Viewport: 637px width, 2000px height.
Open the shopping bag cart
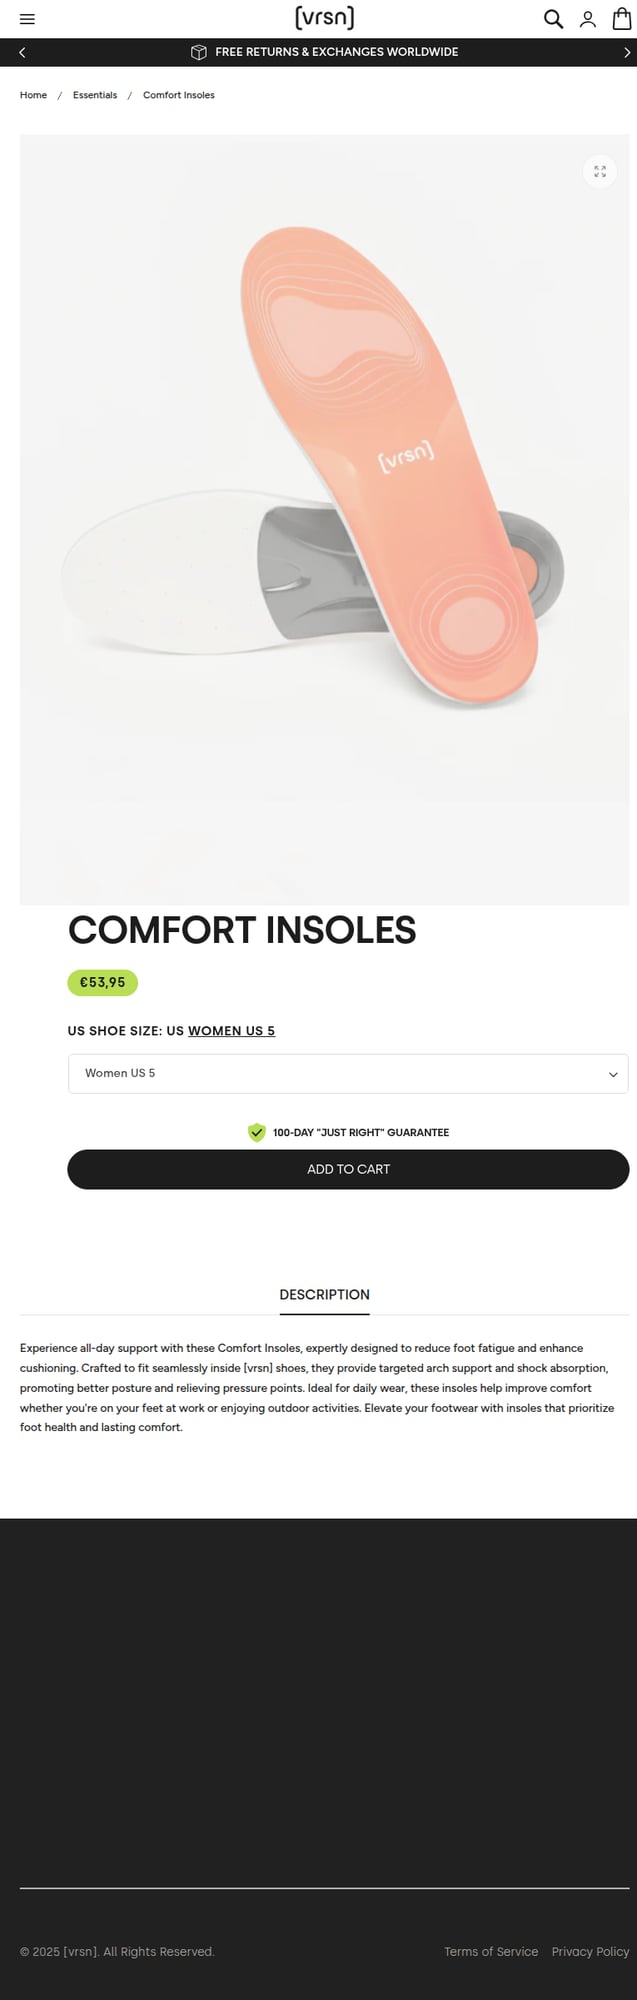pos(622,19)
